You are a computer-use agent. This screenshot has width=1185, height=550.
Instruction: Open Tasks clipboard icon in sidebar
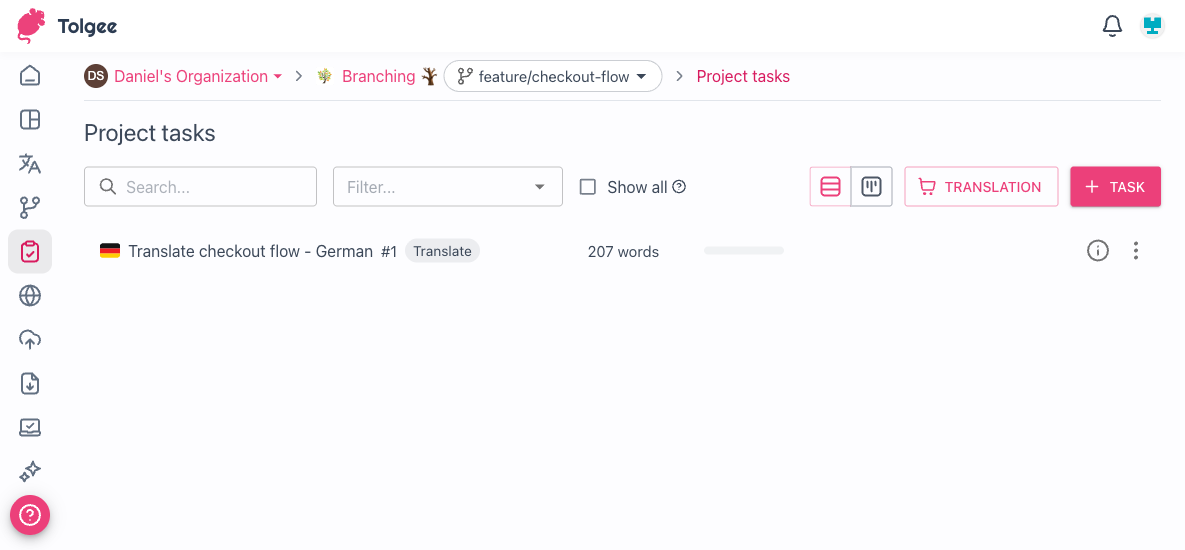(x=30, y=252)
